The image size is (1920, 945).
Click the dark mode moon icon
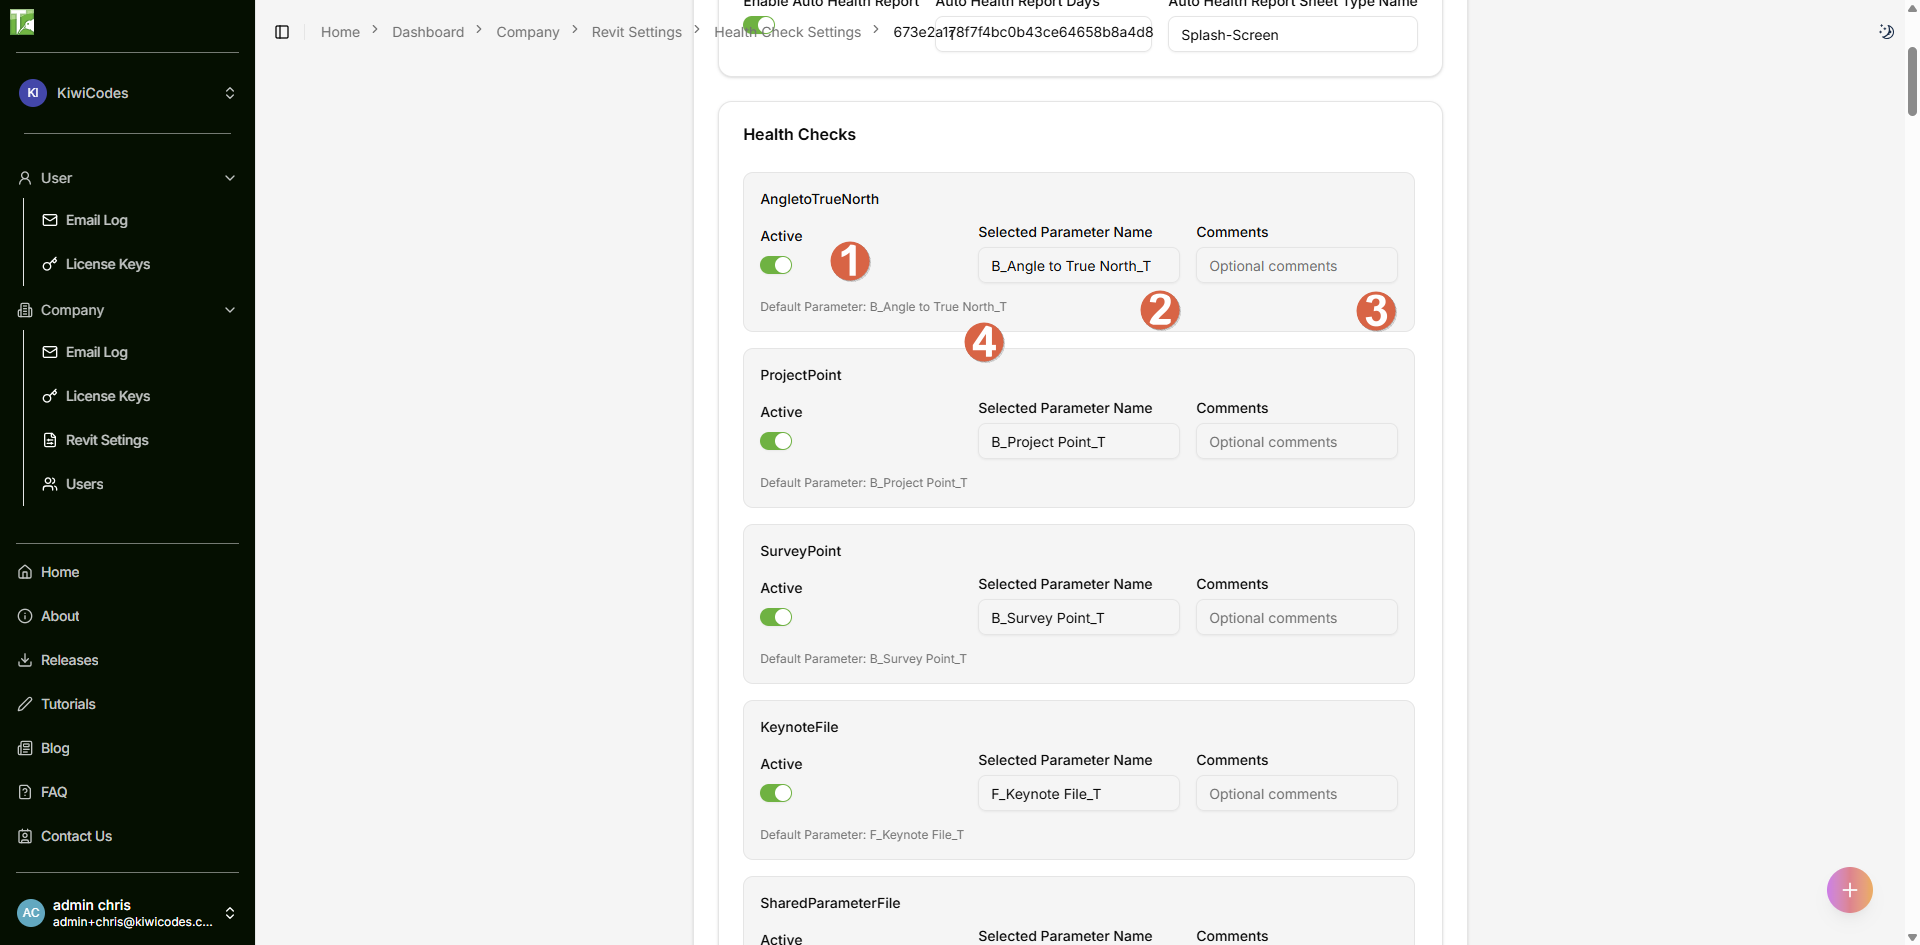tap(1886, 32)
